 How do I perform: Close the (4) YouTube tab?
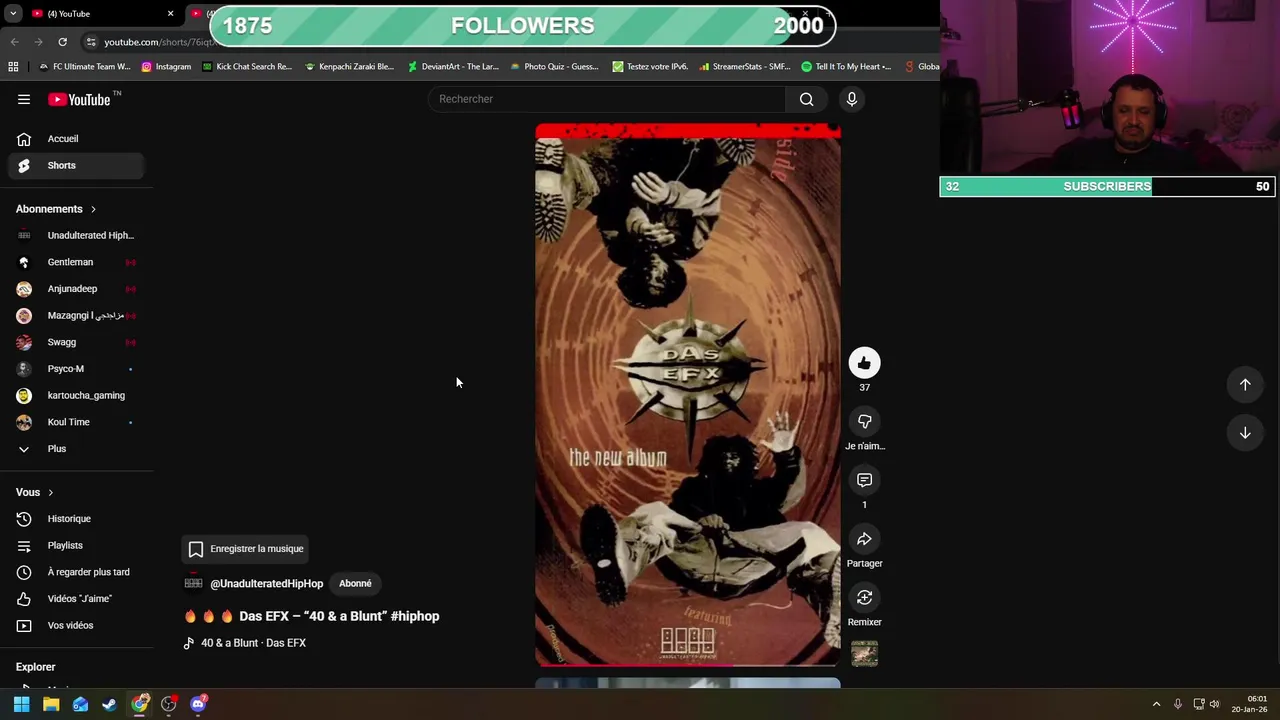pyautogui.click(x=170, y=14)
